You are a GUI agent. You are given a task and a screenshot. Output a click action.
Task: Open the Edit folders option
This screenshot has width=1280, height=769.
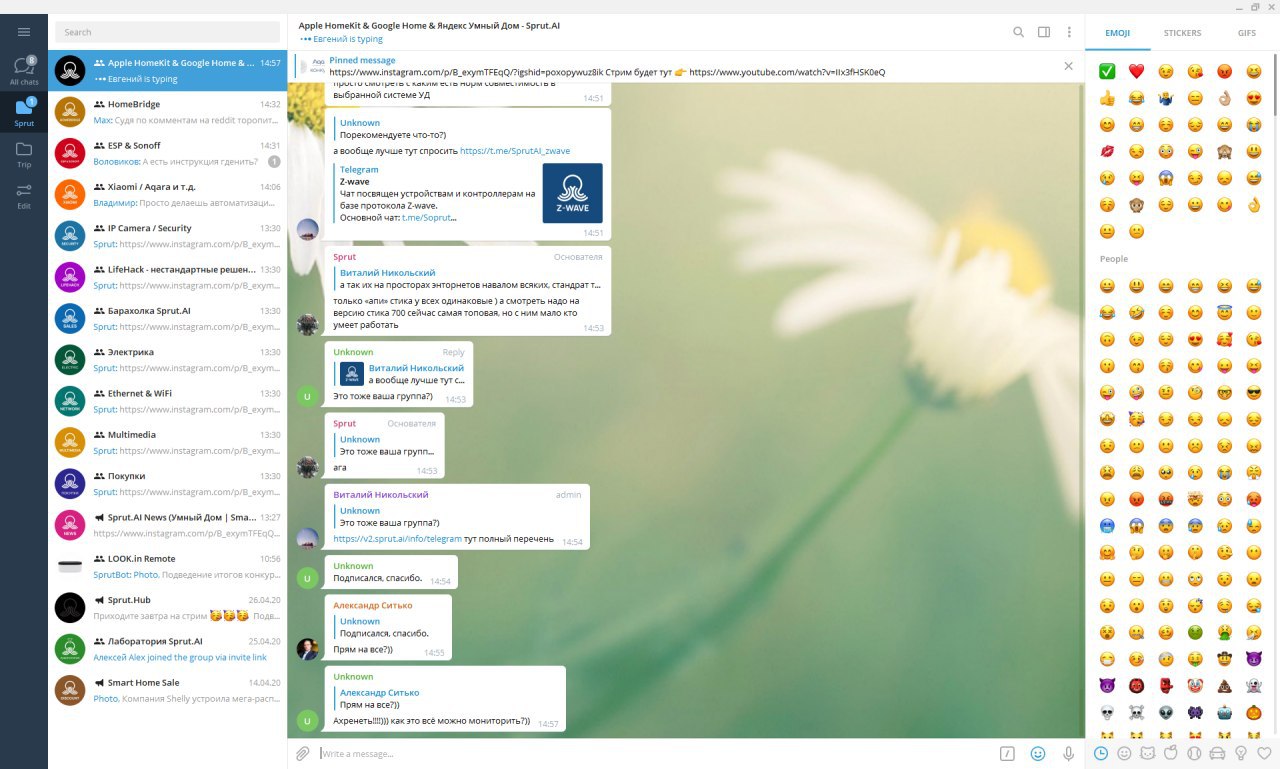(x=24, y=196)
